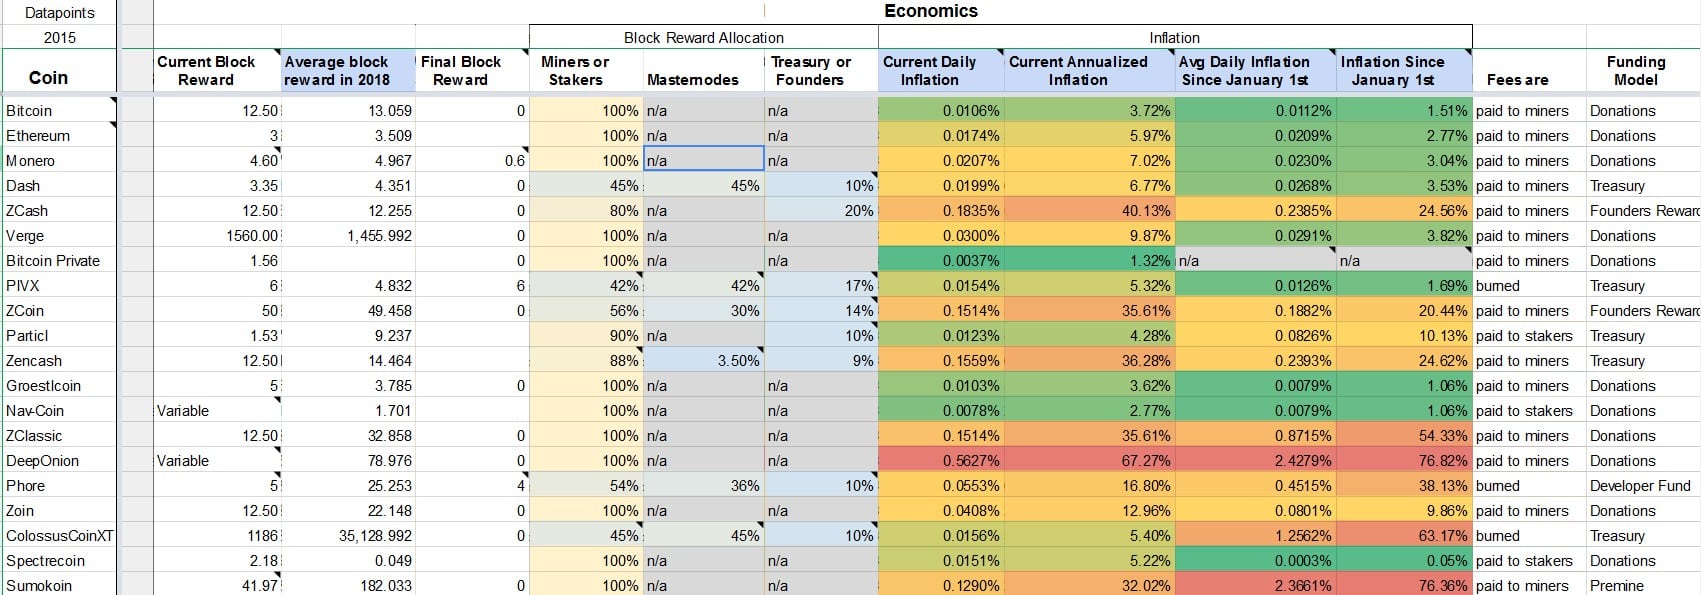
Task: Select the Sumokoin coin name cell
Action: (x=59, y=585)
